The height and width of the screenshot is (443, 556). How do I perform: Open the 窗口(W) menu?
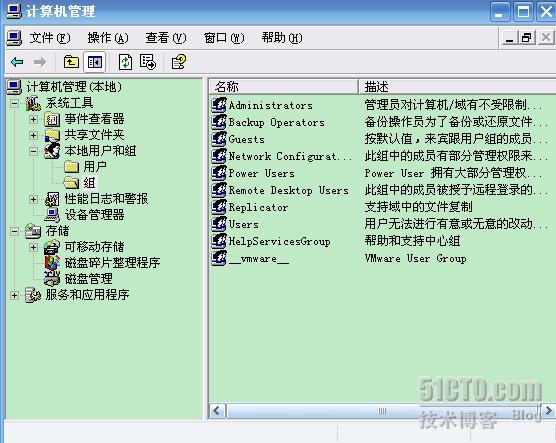tap(224, 38)
